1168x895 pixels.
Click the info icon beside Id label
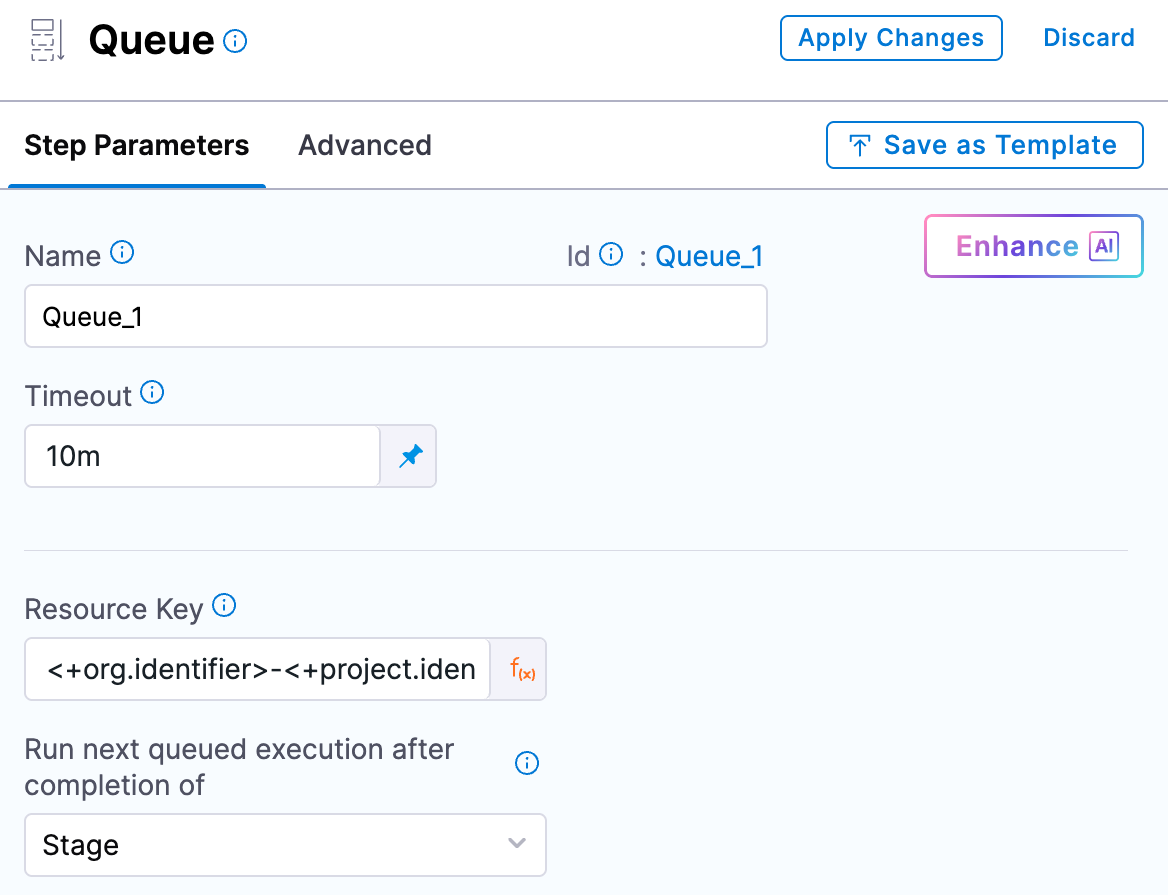click(x=611, y=255)
